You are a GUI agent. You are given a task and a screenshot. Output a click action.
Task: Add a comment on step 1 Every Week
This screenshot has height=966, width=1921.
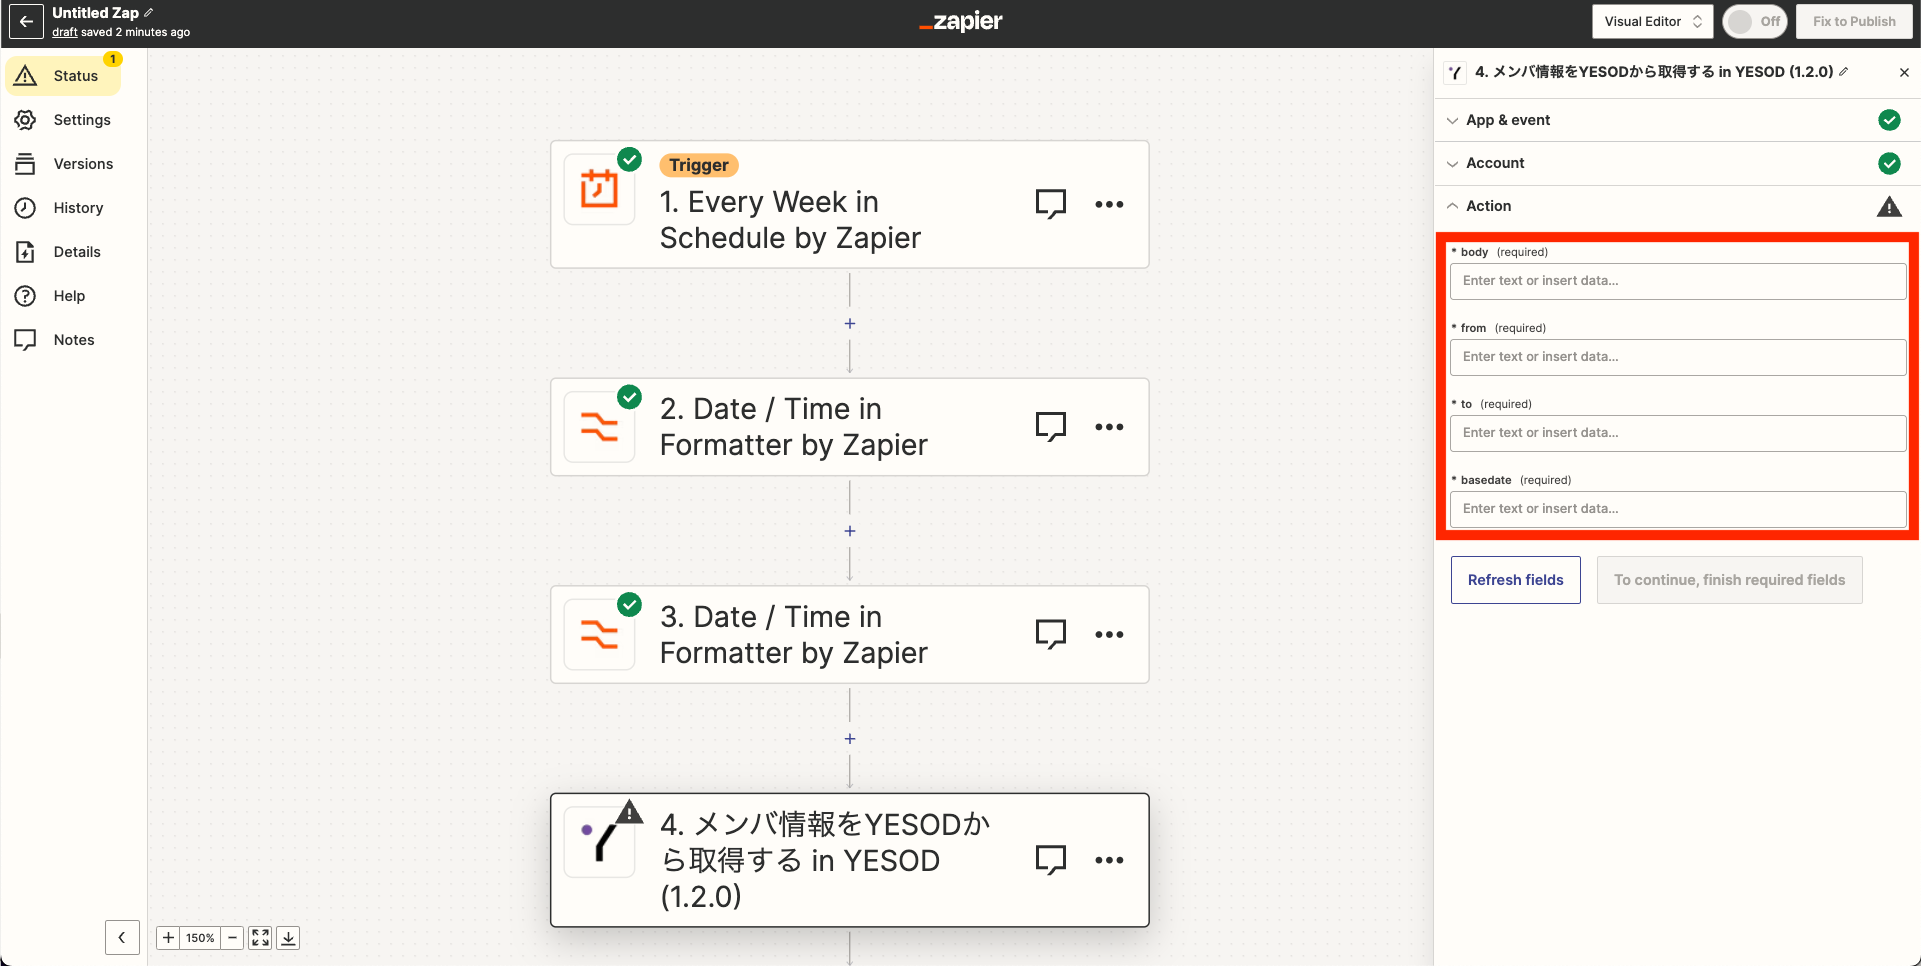(1051, 204)
